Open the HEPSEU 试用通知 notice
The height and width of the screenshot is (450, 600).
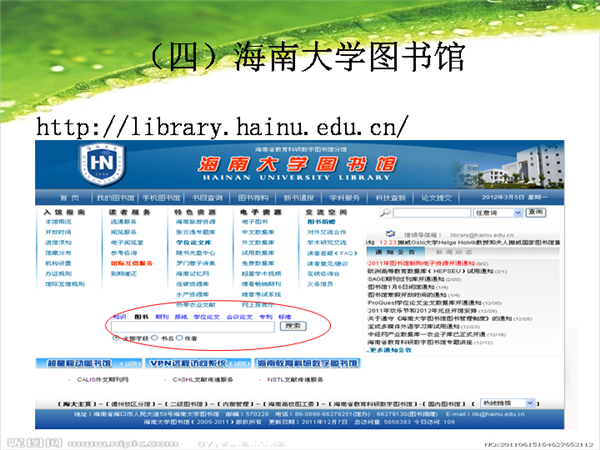430,271
